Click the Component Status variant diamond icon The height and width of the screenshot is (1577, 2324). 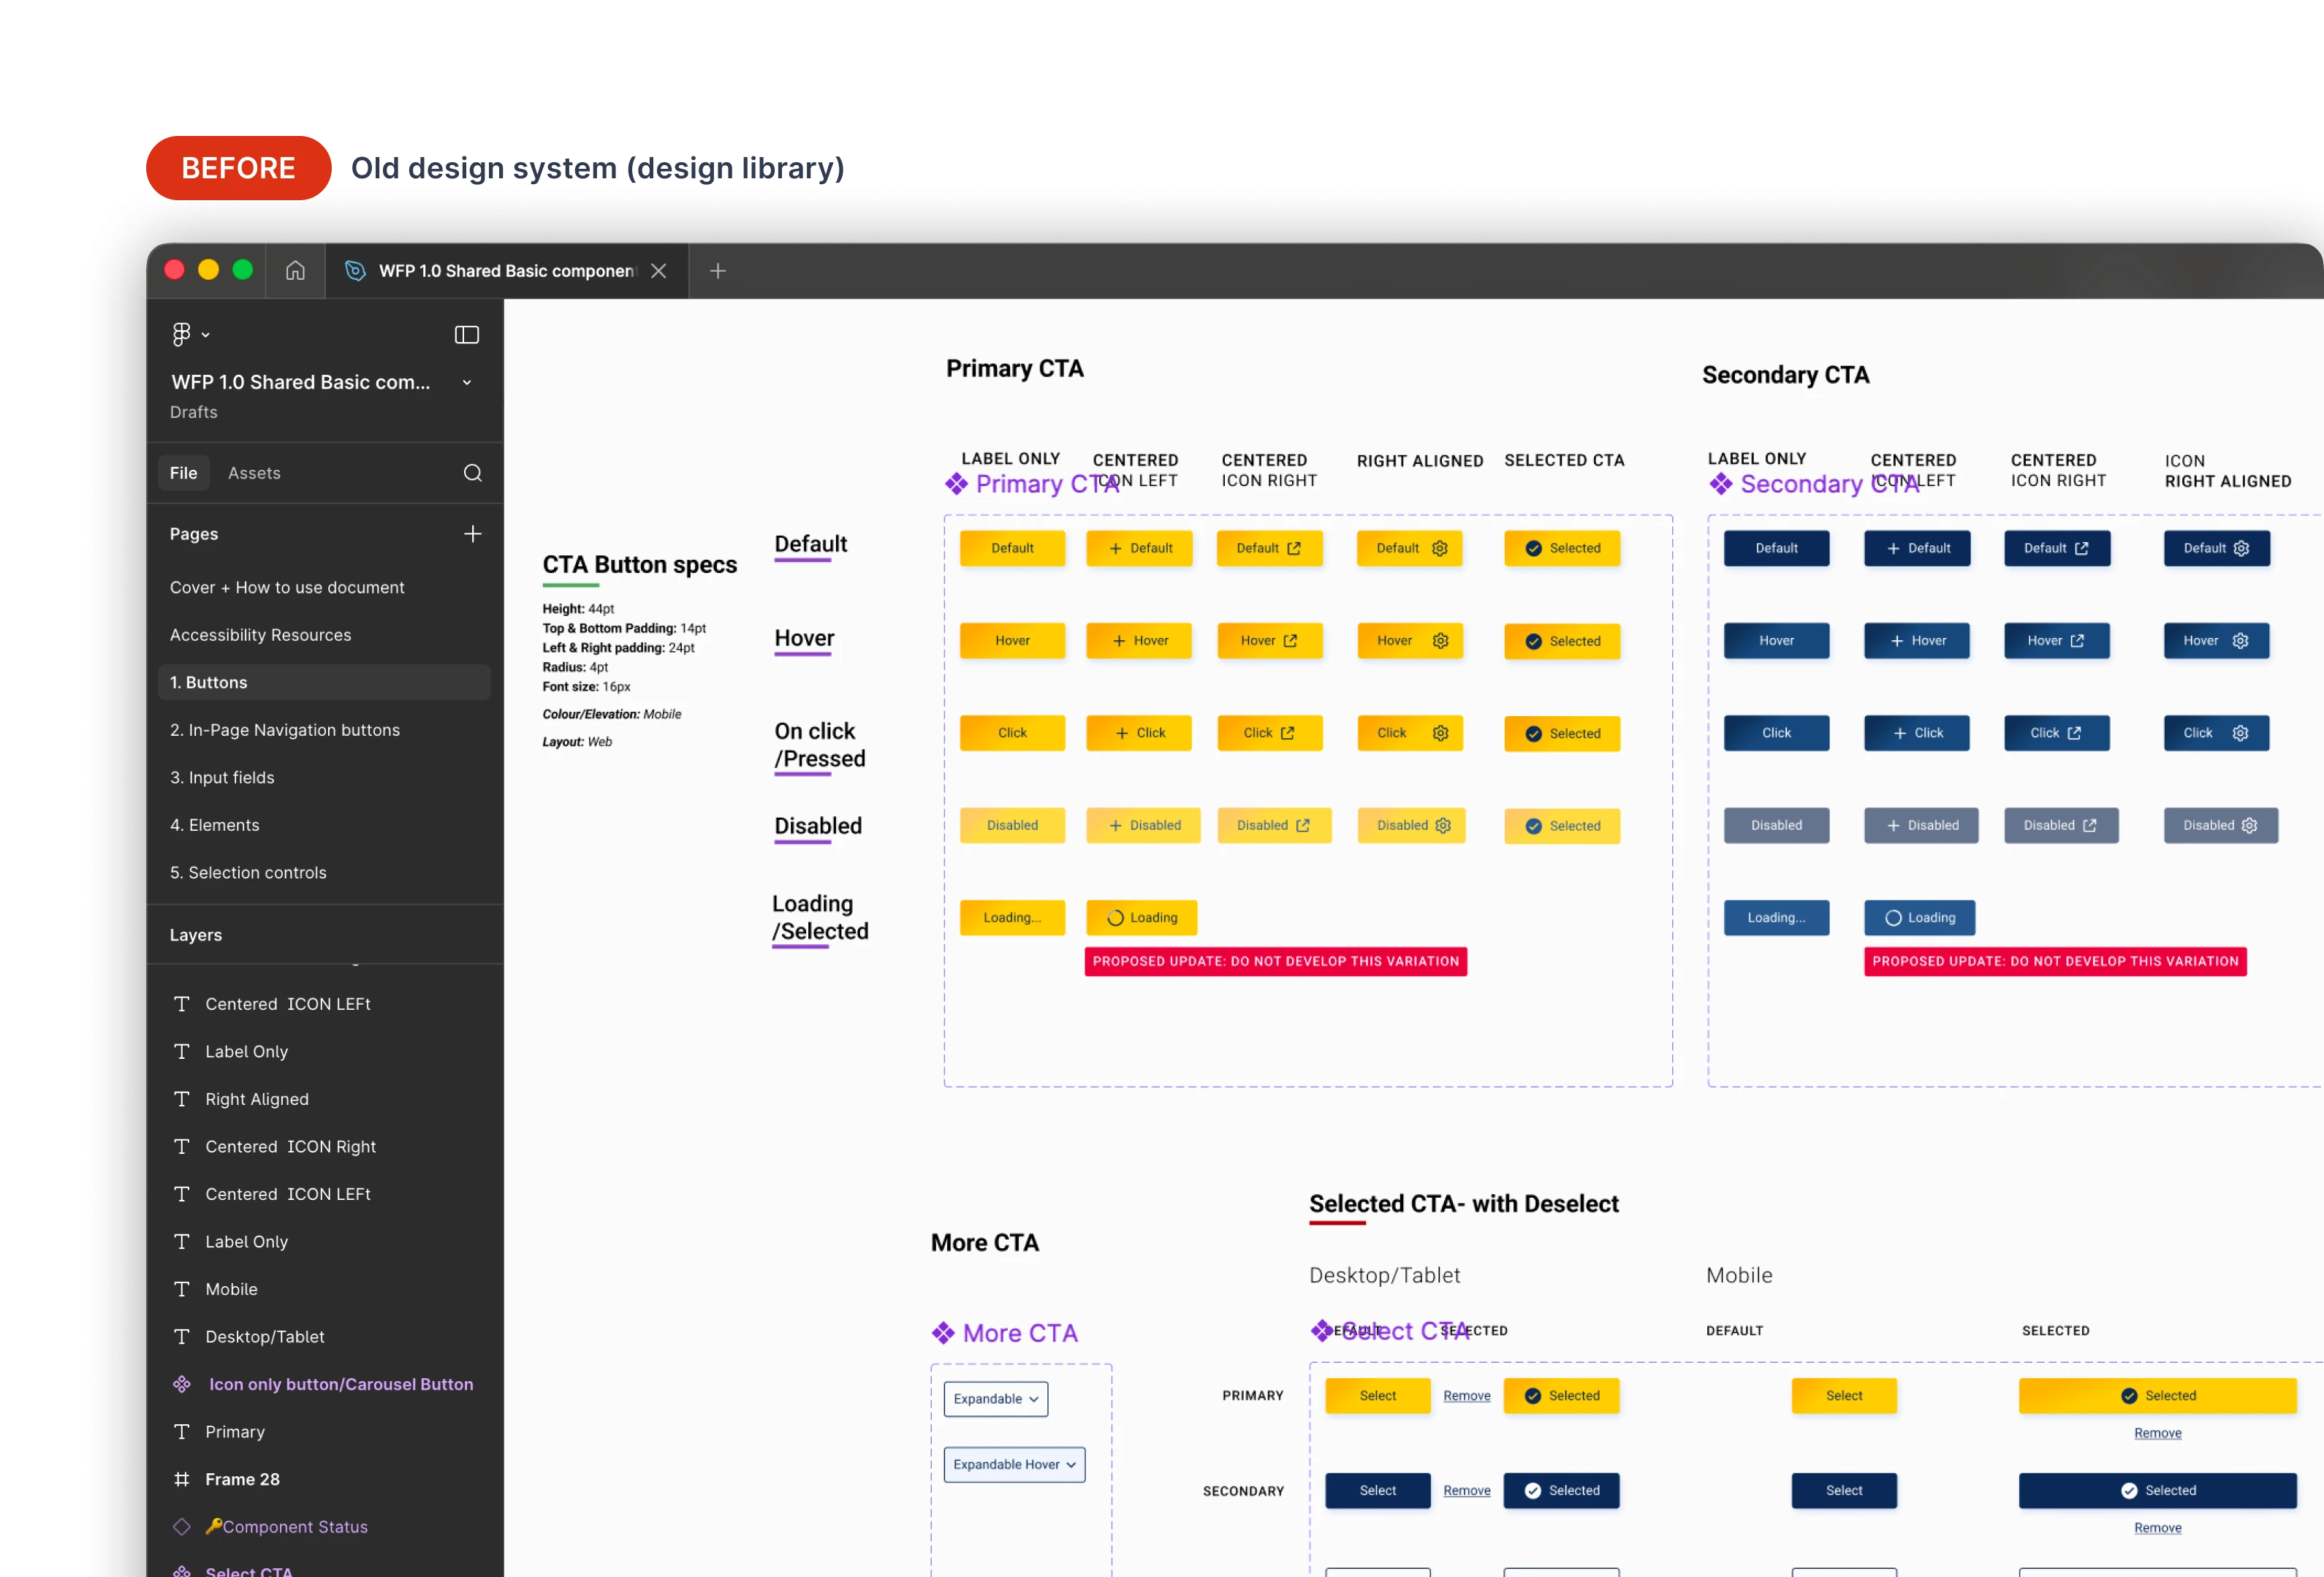click(182, 1526)
